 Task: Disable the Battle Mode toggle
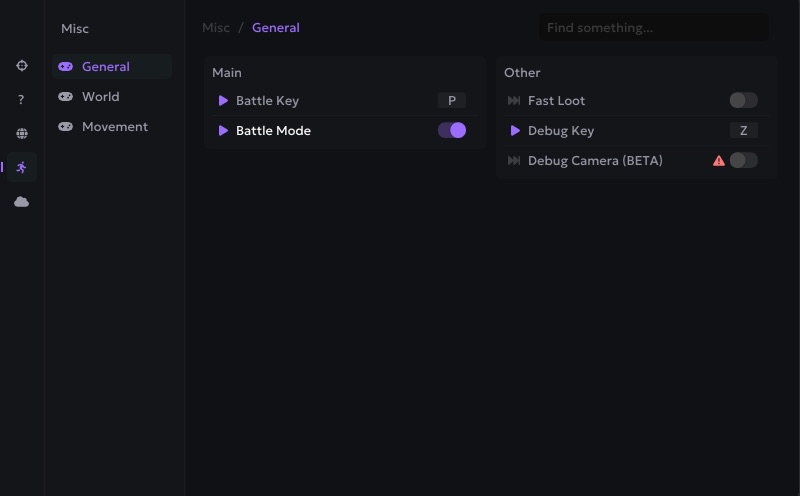[x=452, y=130]
